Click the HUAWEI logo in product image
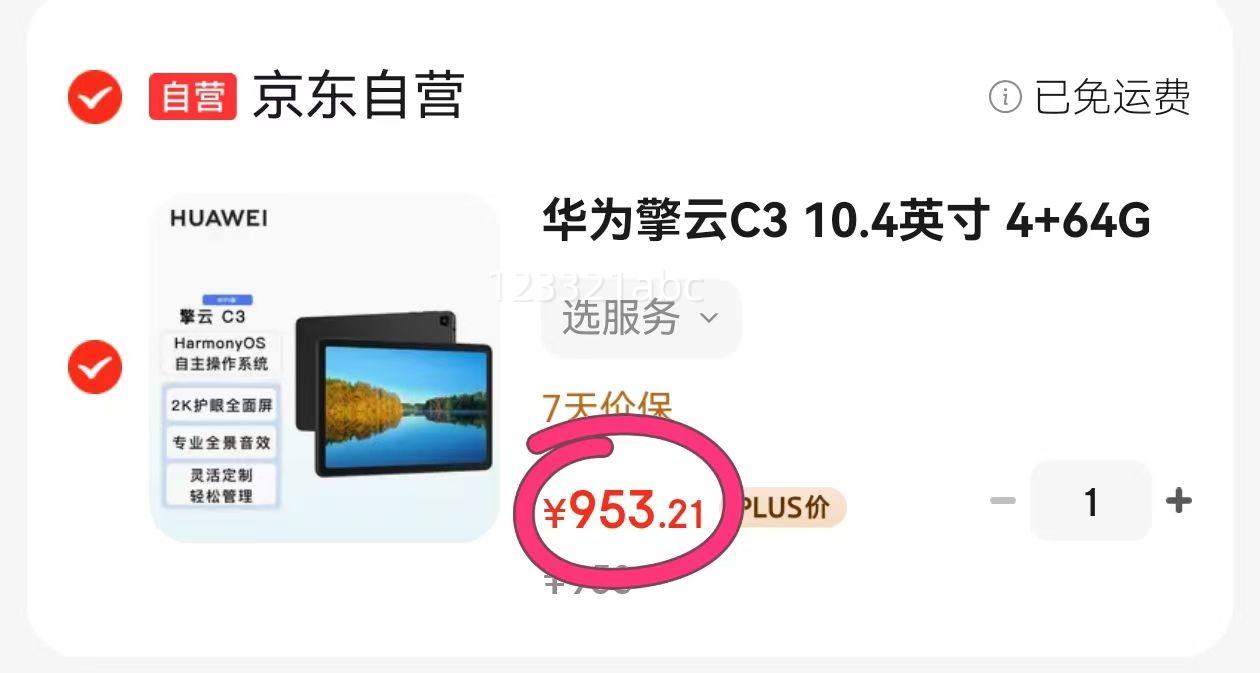1260x673 pixels. (219, 219)
